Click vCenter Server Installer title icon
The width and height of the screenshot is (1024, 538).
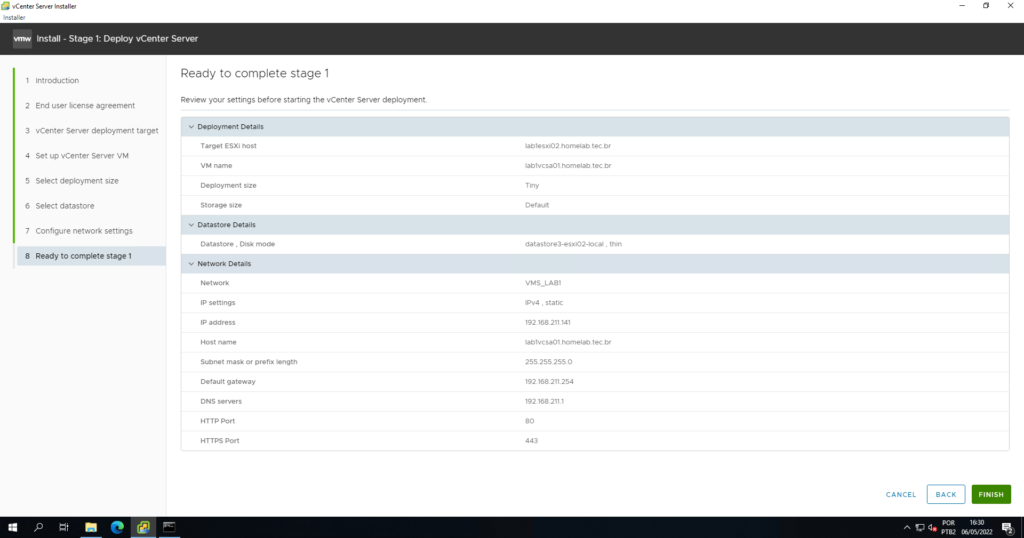5,6
